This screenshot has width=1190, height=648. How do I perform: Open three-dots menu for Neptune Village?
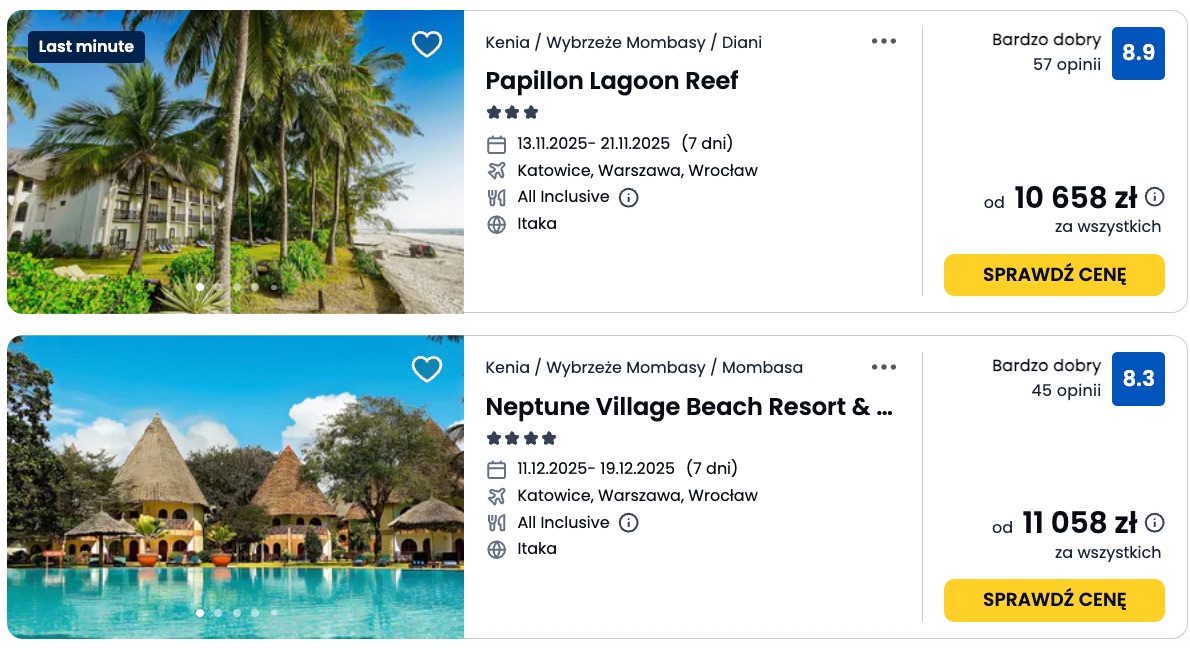tap(884, 367)
